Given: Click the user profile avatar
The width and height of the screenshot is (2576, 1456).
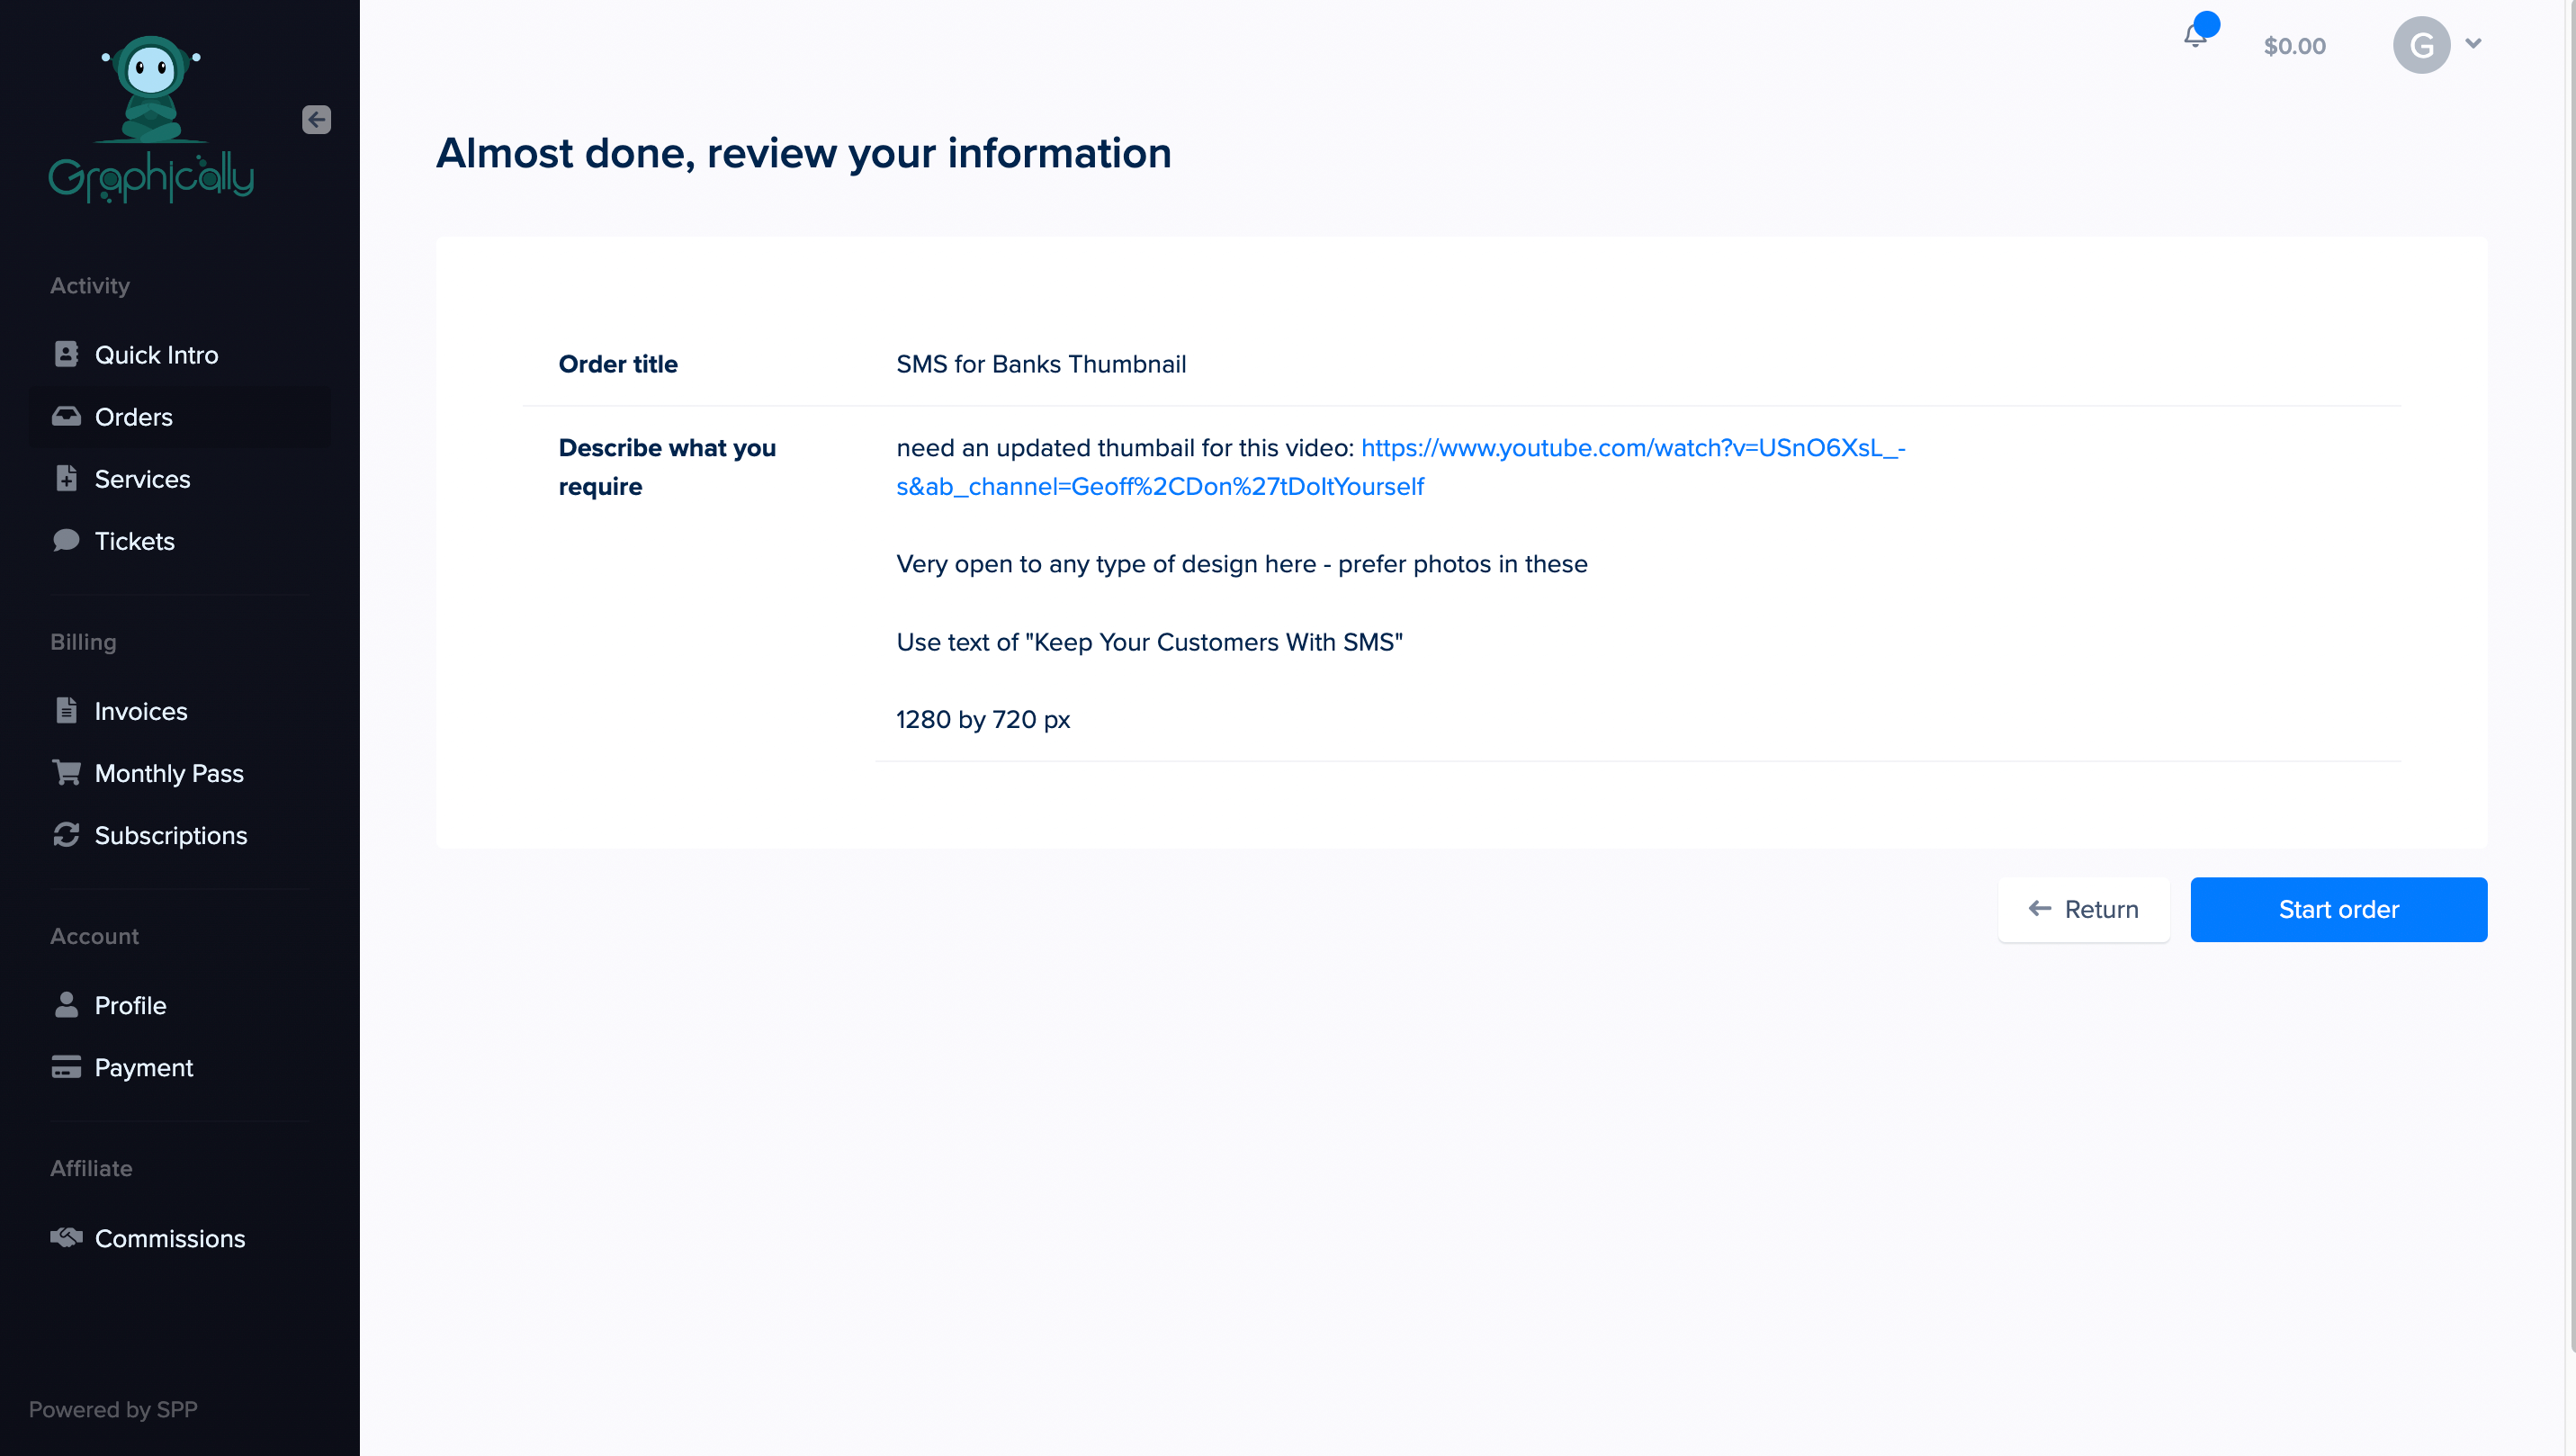Looking at the screenshot, I should tap(2422, 42).
